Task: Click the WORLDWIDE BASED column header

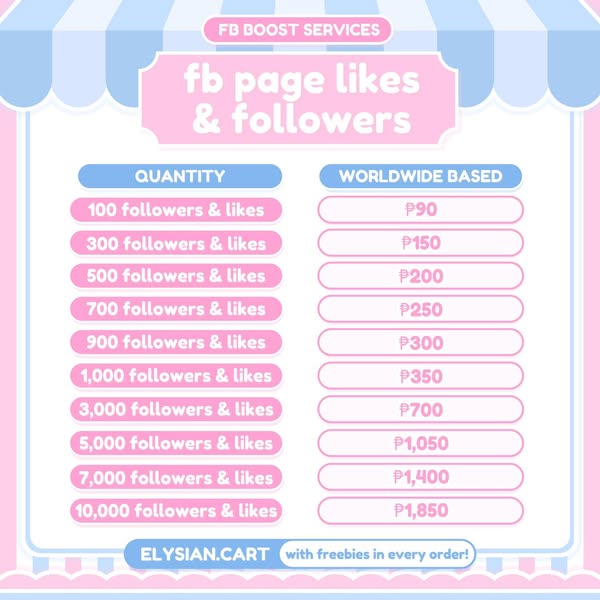Action: coord(420,177)
